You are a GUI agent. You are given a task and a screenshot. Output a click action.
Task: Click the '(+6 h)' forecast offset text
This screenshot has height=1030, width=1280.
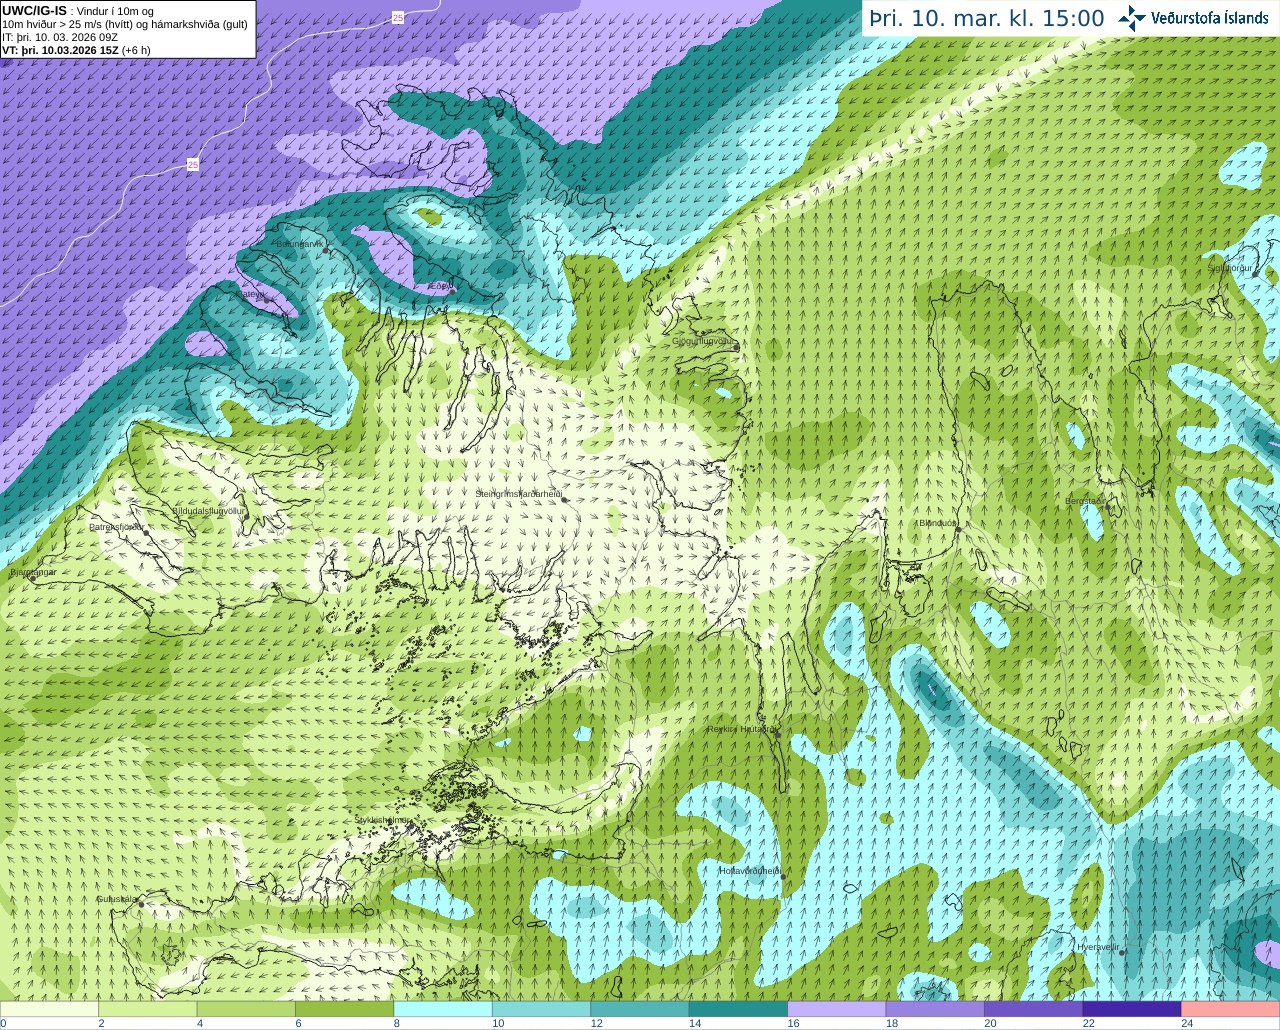point(136,50)
